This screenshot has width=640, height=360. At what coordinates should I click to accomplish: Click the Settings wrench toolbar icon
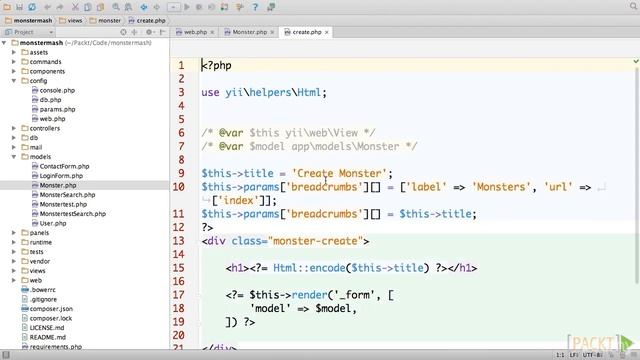(x=240, y=7)
